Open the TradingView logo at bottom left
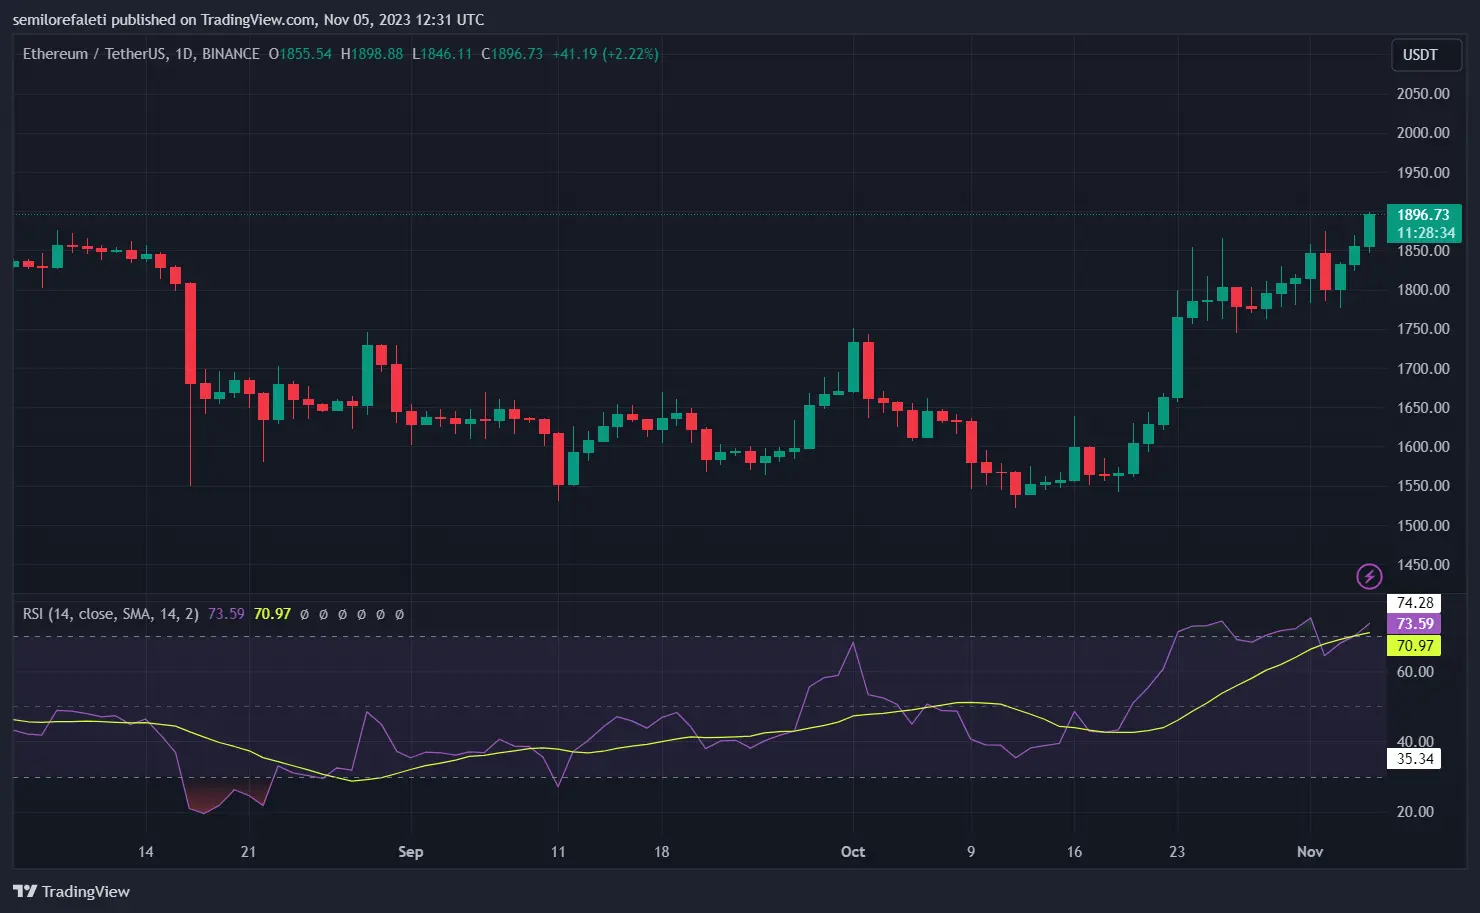Screen dimensions: 1480x913 point(70,891)
